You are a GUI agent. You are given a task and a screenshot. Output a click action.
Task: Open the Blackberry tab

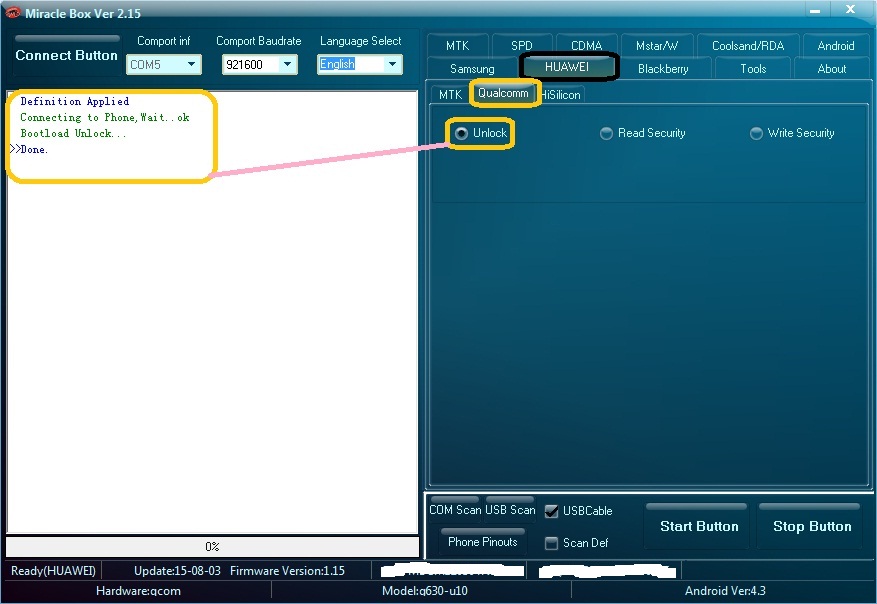(663, 69)
